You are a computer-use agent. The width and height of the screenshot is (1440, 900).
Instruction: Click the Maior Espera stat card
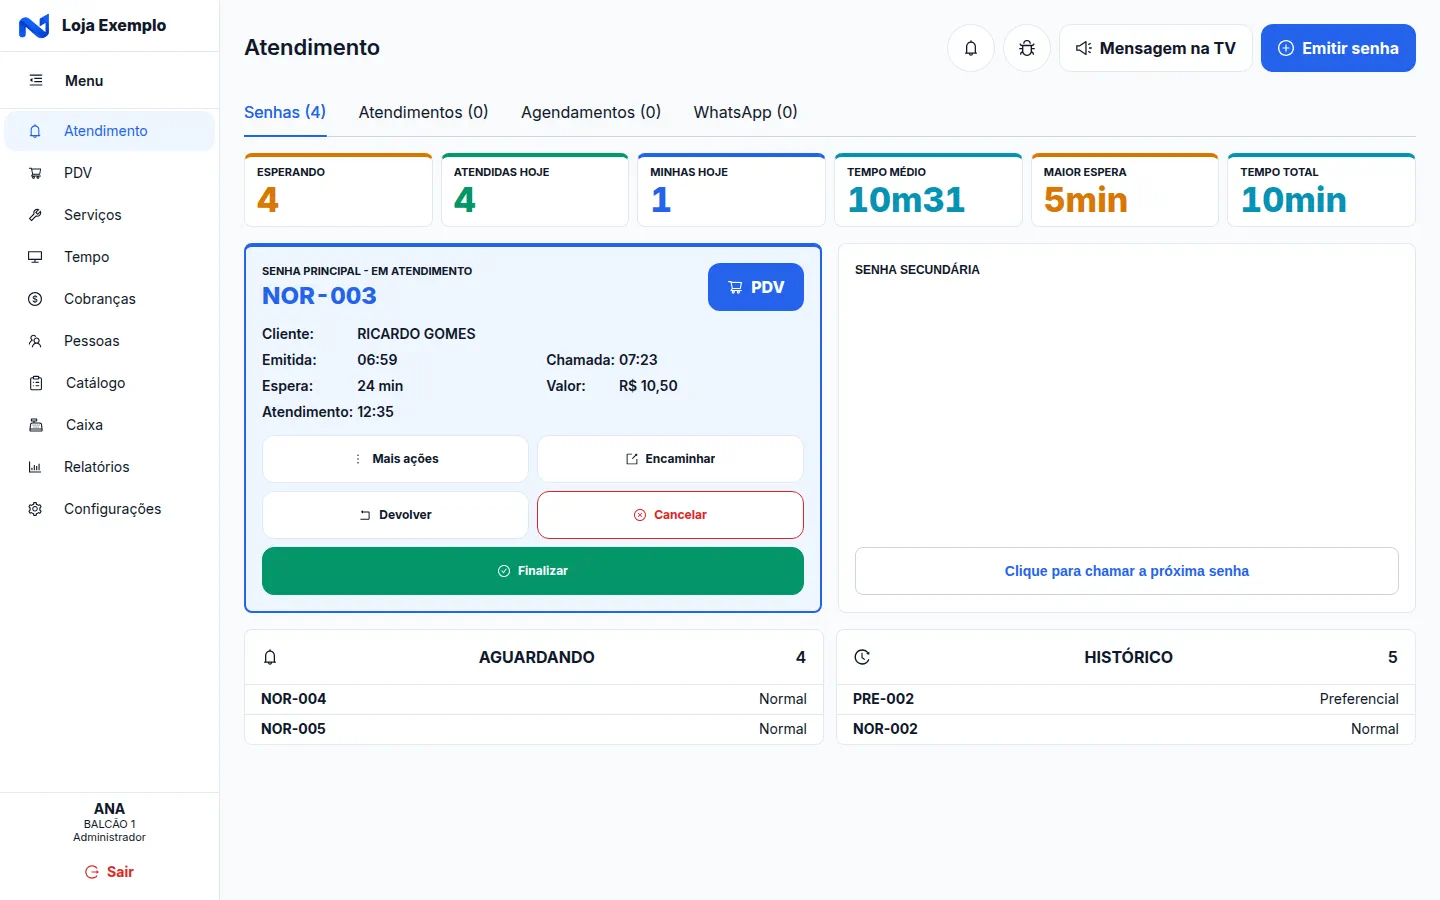[x=1125, y=190]
